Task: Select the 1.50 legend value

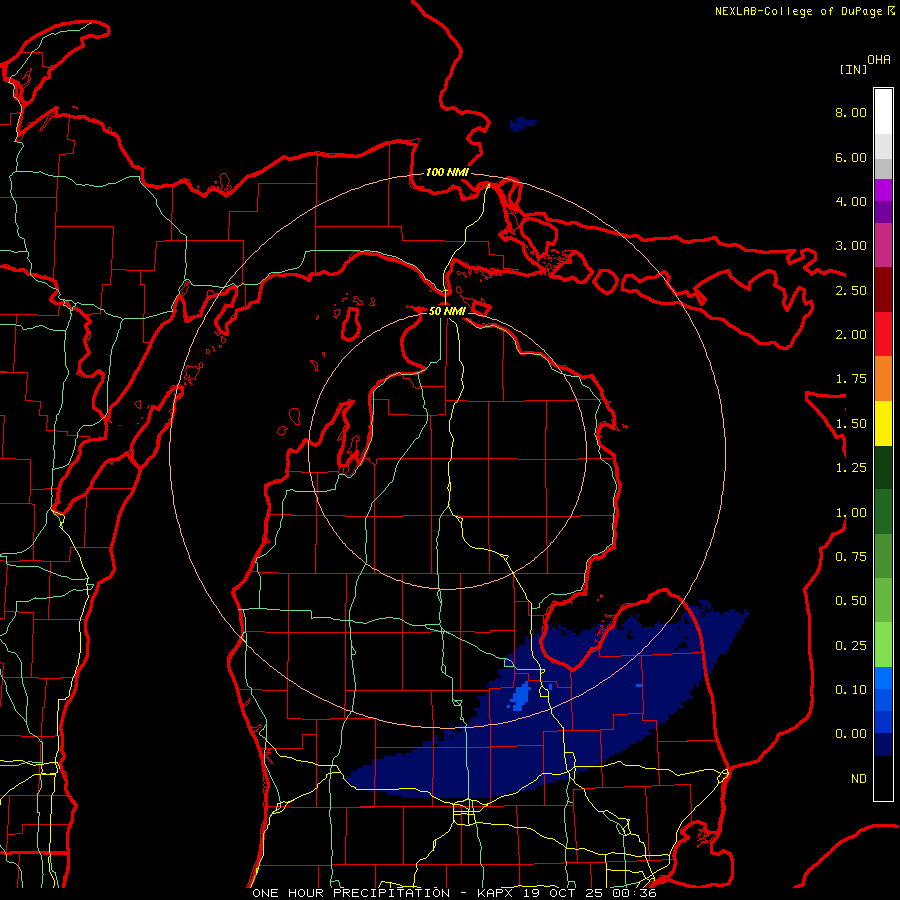Action: pyautogui.click(x=851, y=424)
